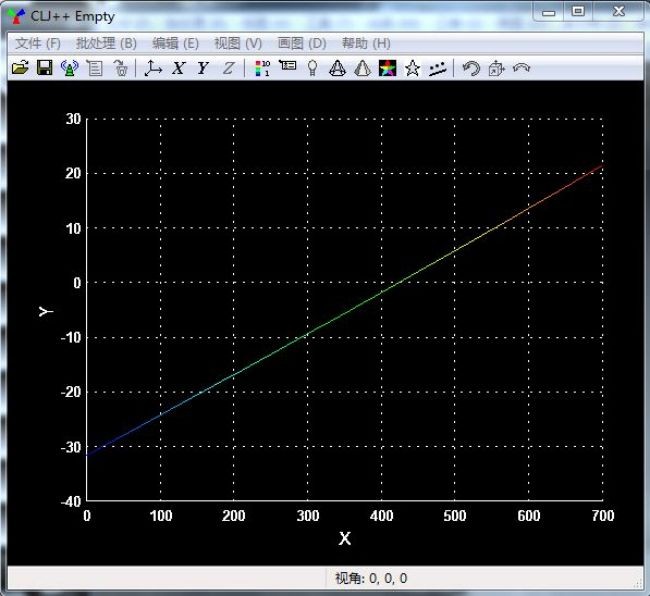Open the 文件 (F) menu
The height and width of the screenshot is (596, 650).
coord(38,43)
